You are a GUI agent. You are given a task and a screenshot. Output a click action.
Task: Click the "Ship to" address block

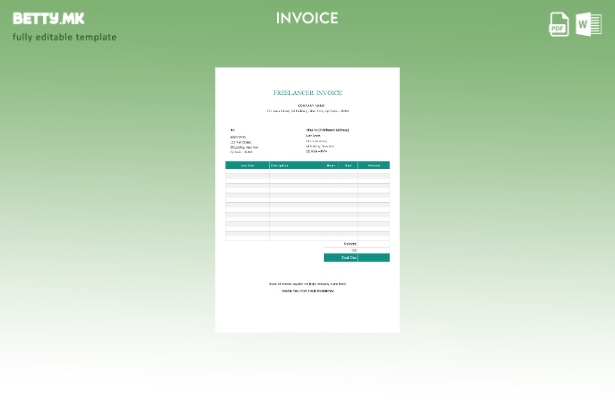pyautogui.click(x=327, y=141)
